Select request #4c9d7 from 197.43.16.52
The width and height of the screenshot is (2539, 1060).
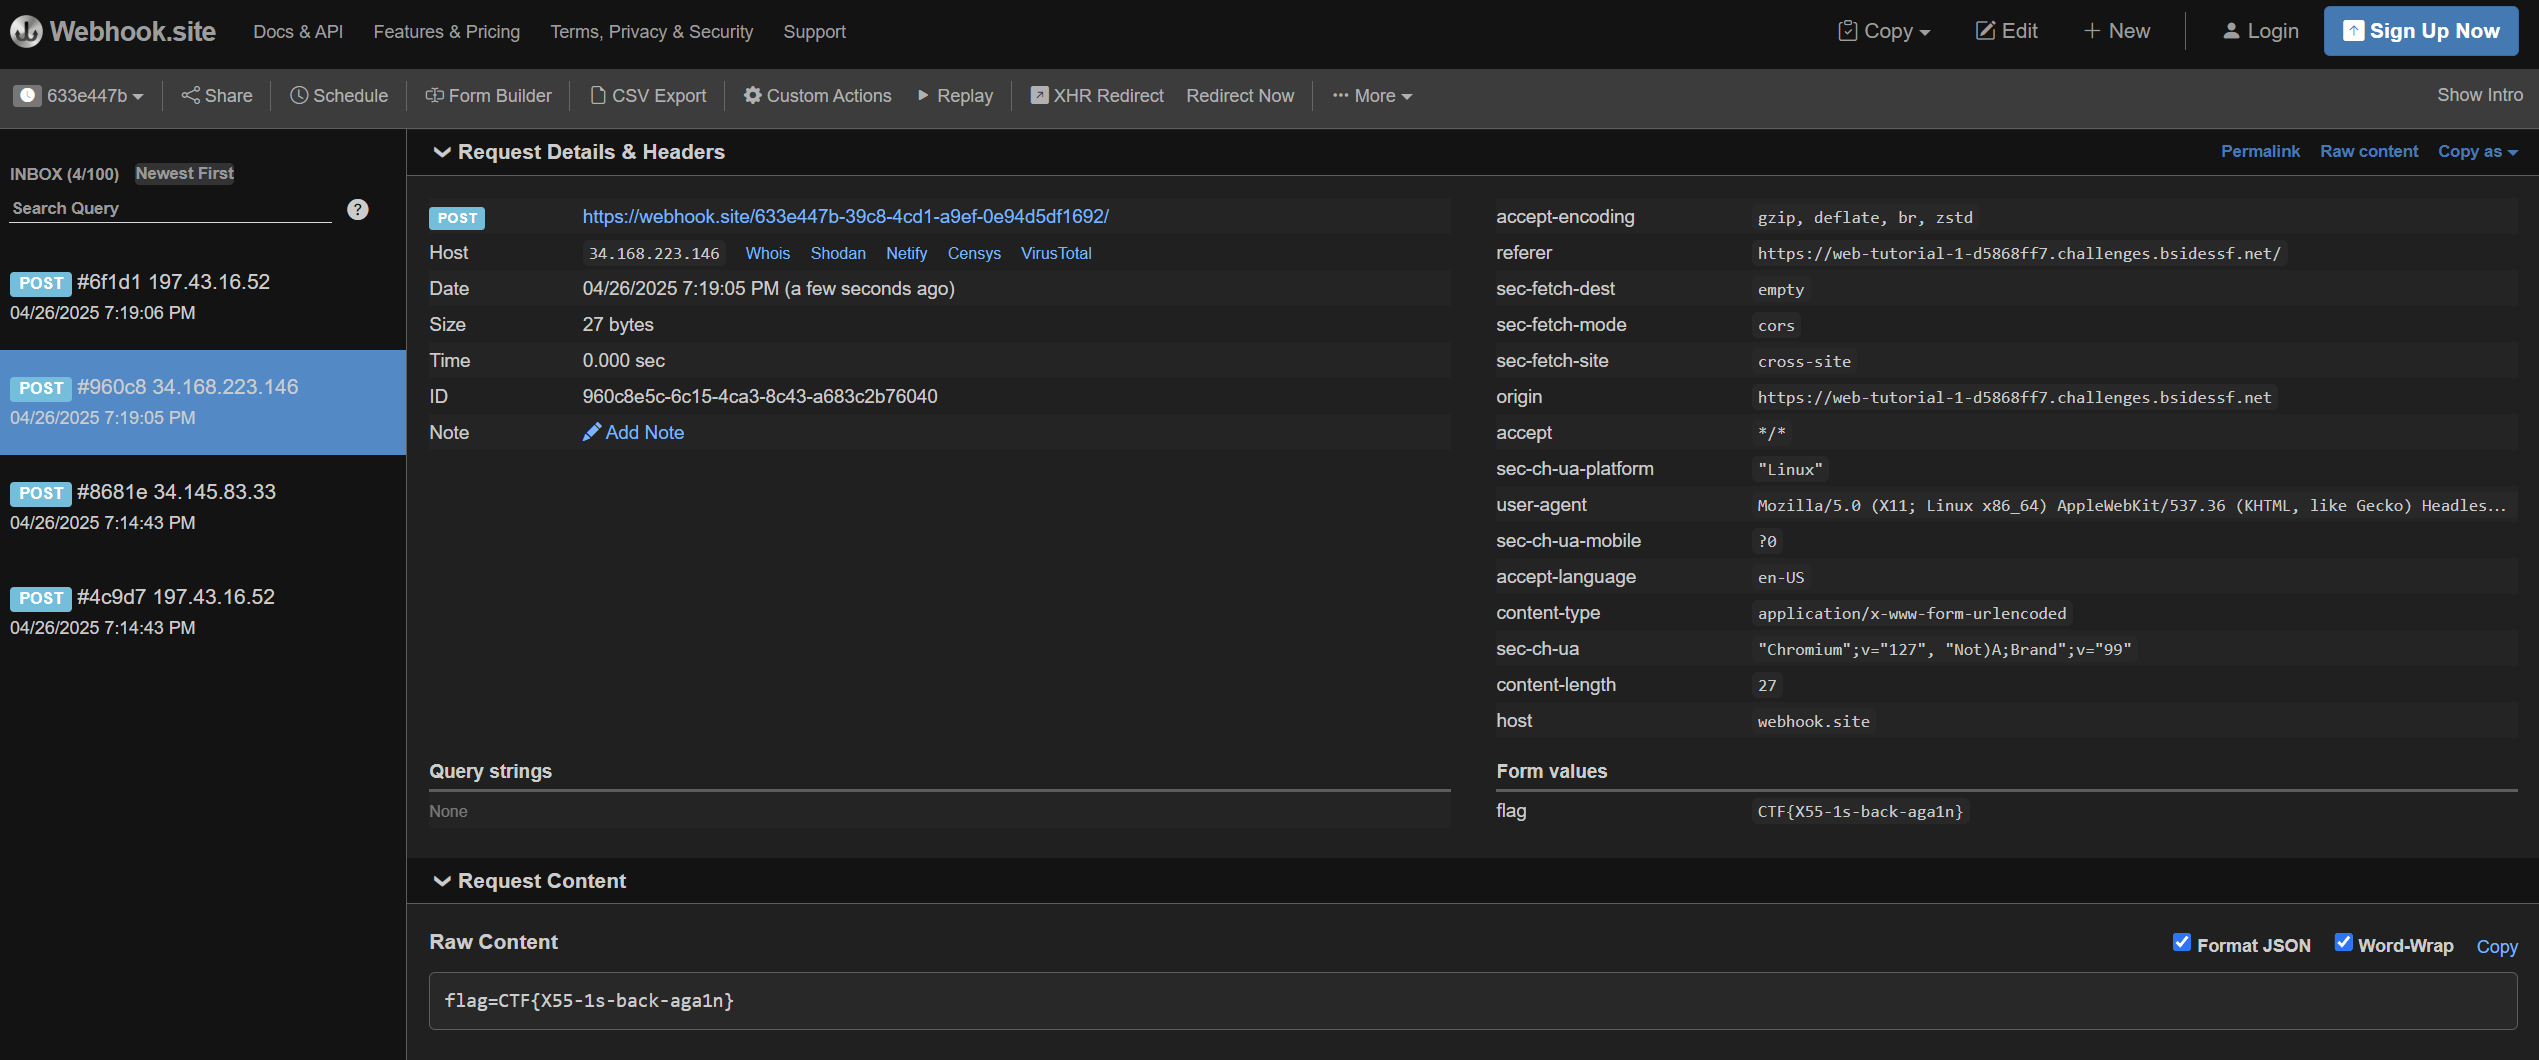tap(203, 613)
